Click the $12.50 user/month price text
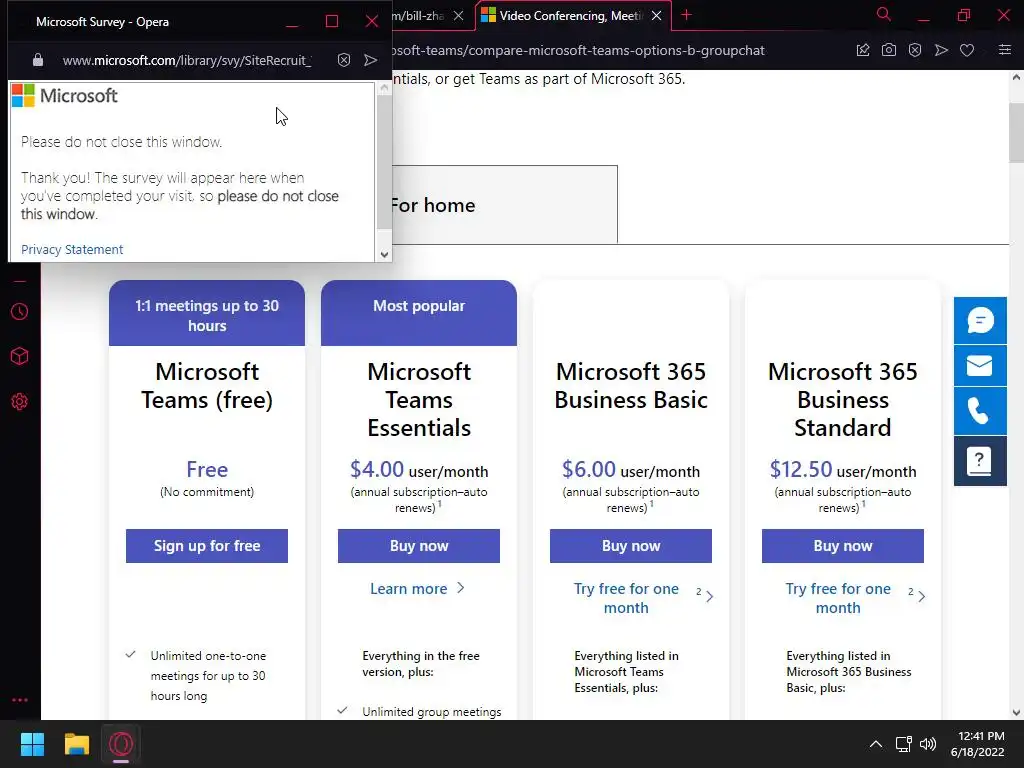1024x768 pixels. [x=842, y=470]
